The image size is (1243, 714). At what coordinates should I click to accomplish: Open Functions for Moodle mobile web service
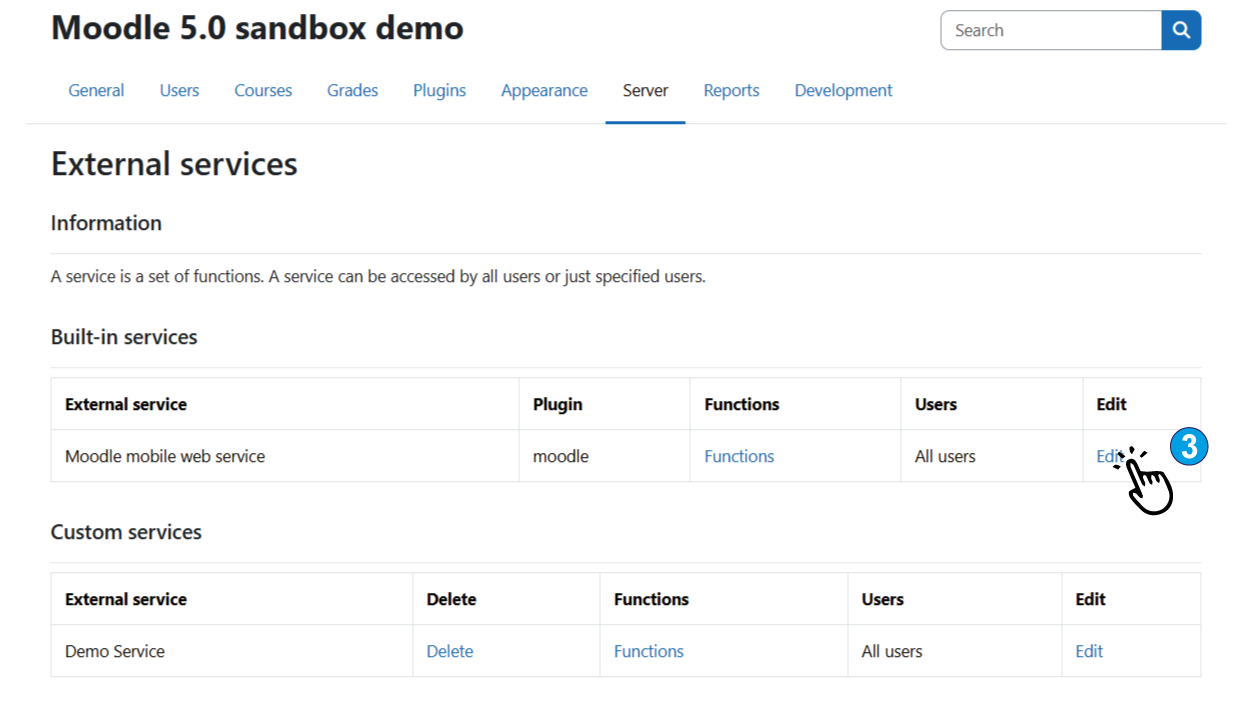pos(739,457)
